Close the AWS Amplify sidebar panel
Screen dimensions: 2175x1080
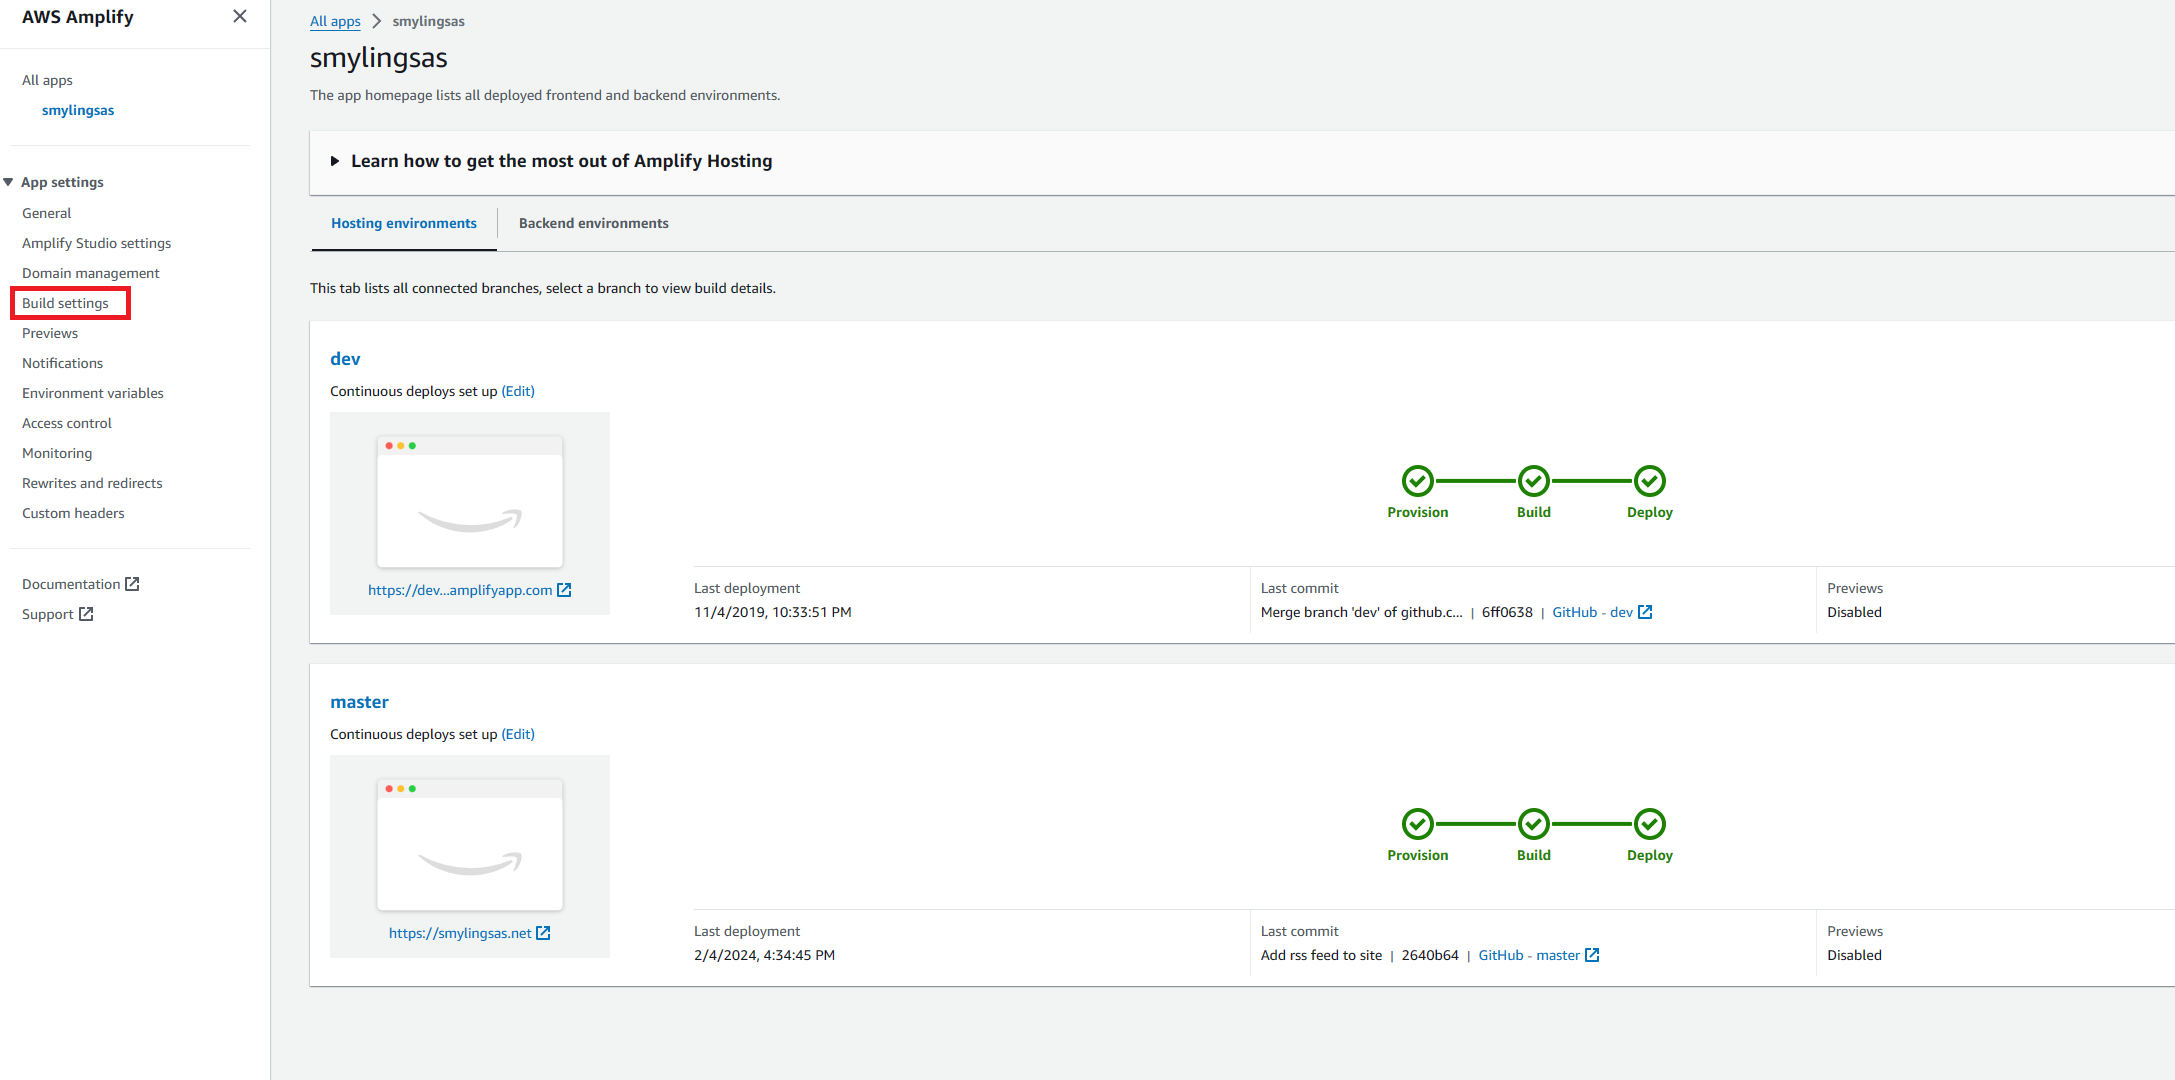[x=240, y=16]
